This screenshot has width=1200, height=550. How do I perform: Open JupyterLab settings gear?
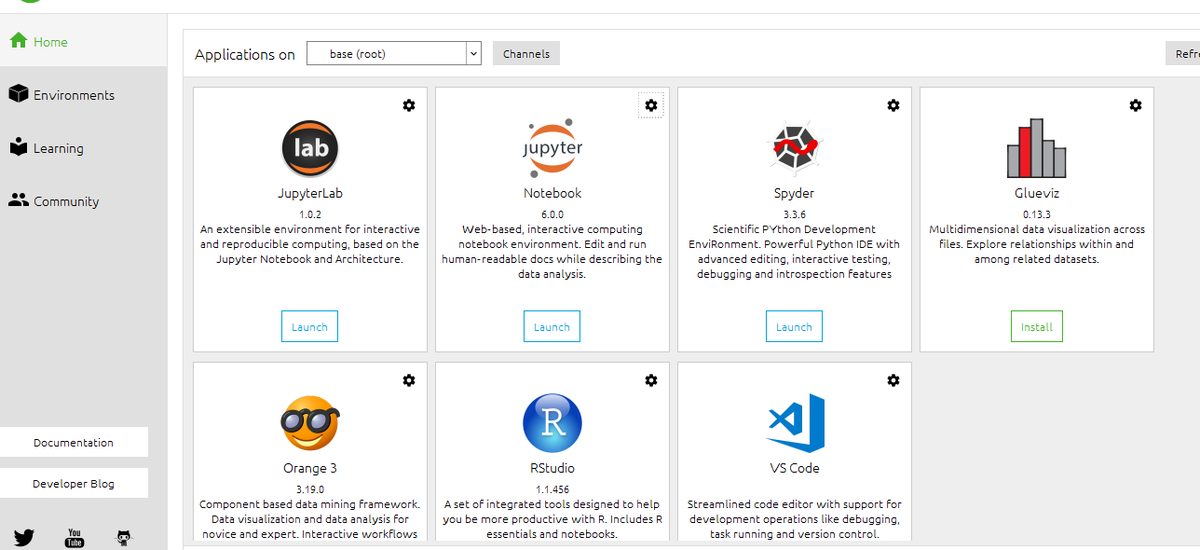click(x=409, y=105)
